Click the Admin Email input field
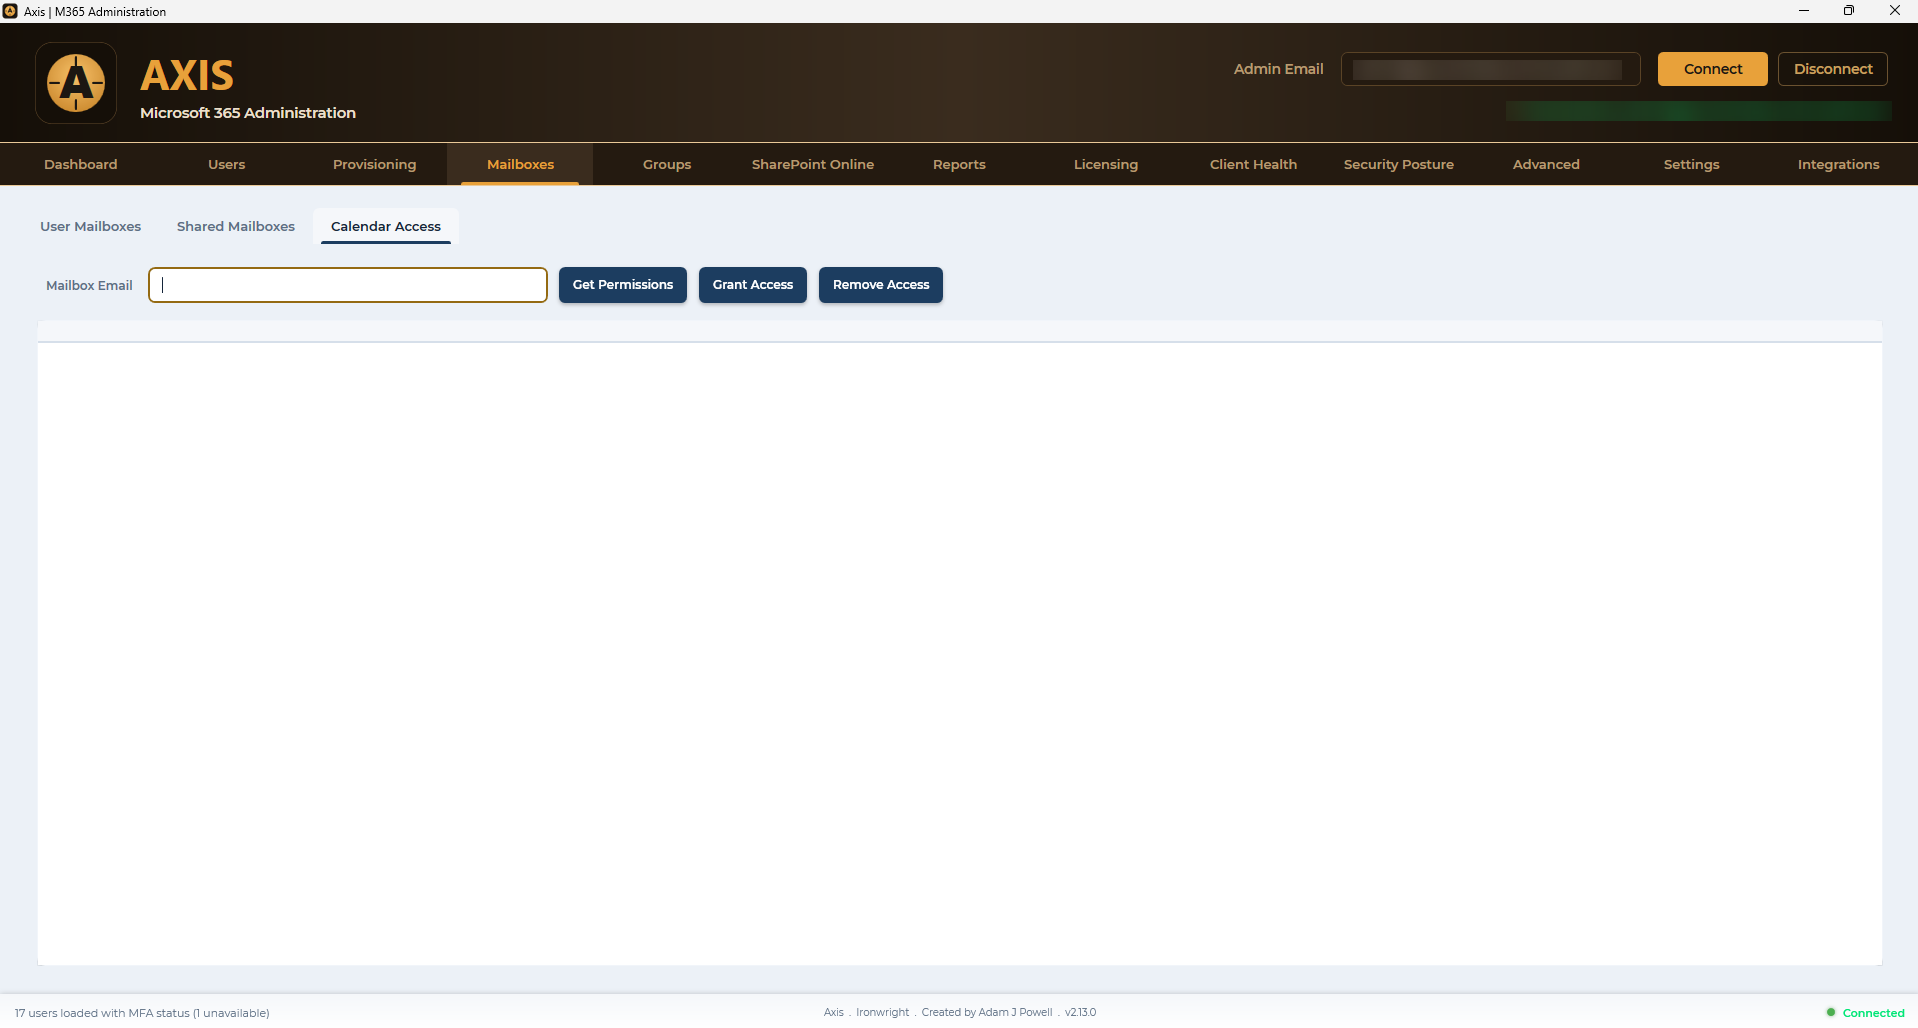This screenshot has width=1918, height=1028. pos(1490,69)
